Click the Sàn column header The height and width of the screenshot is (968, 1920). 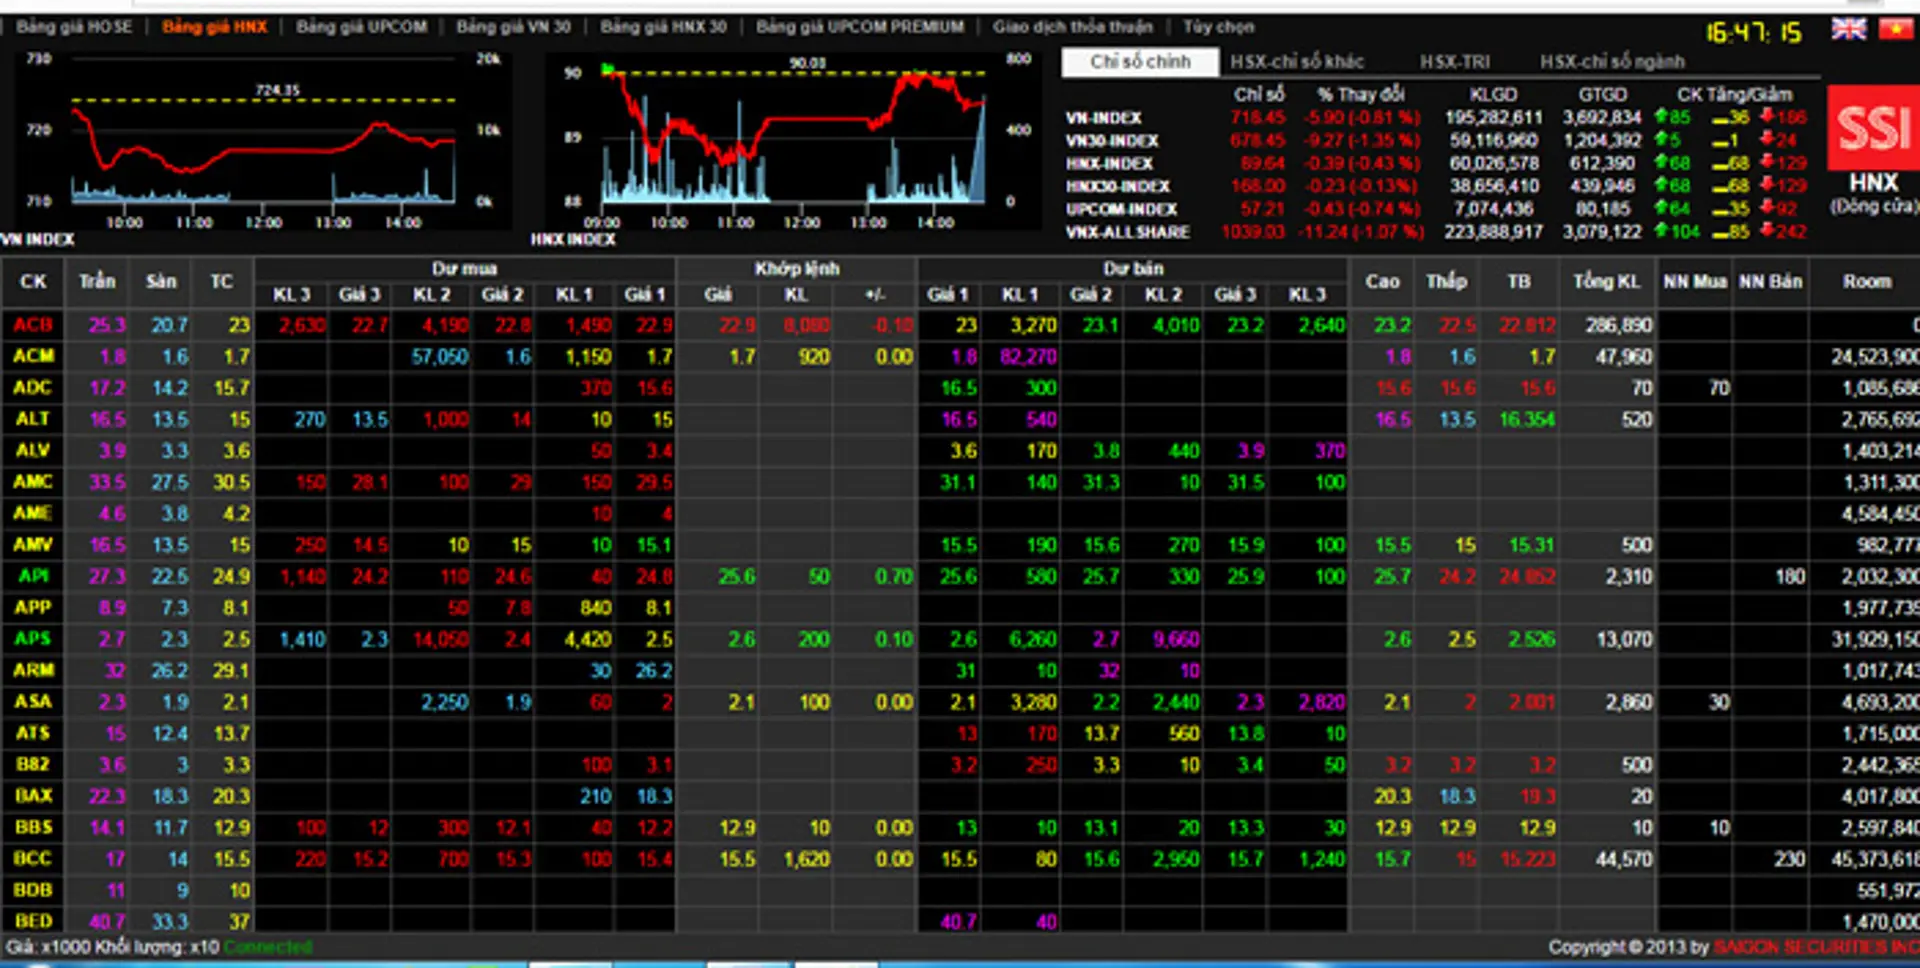point(161,282)
